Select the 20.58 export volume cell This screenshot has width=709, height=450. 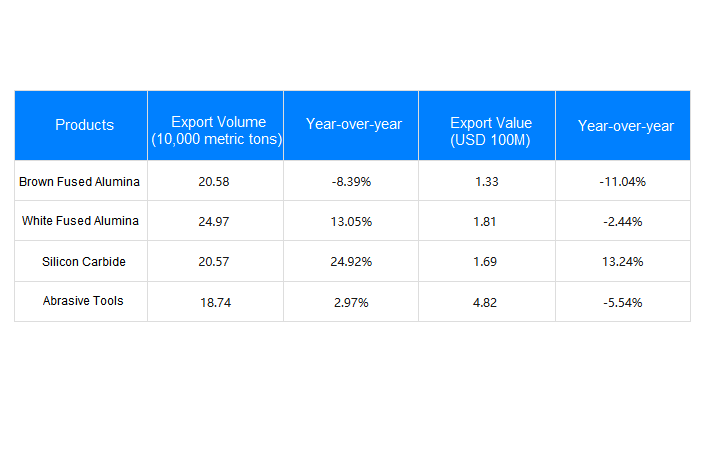[216, 180]
